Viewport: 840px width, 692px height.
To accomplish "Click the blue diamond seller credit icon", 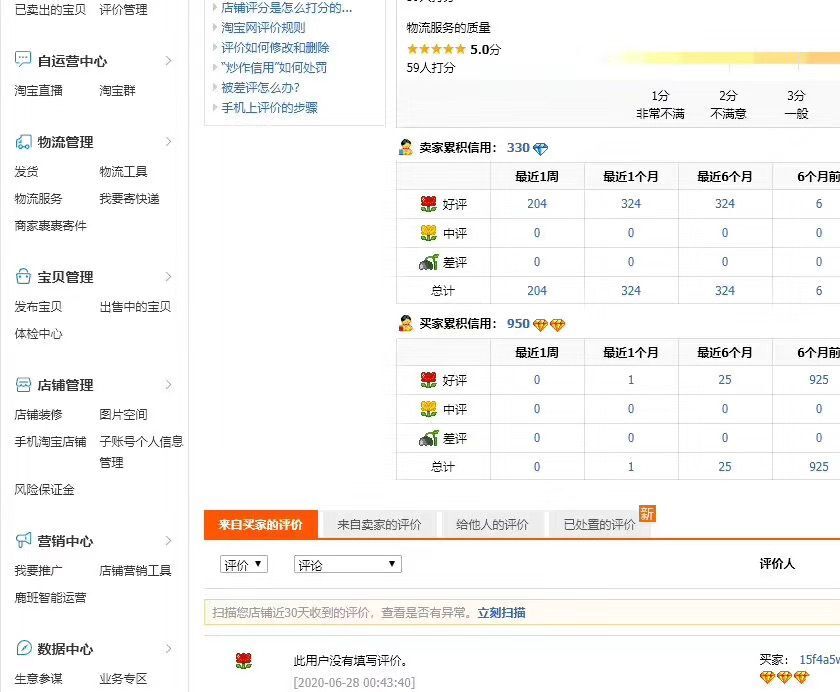I will 541,149.
